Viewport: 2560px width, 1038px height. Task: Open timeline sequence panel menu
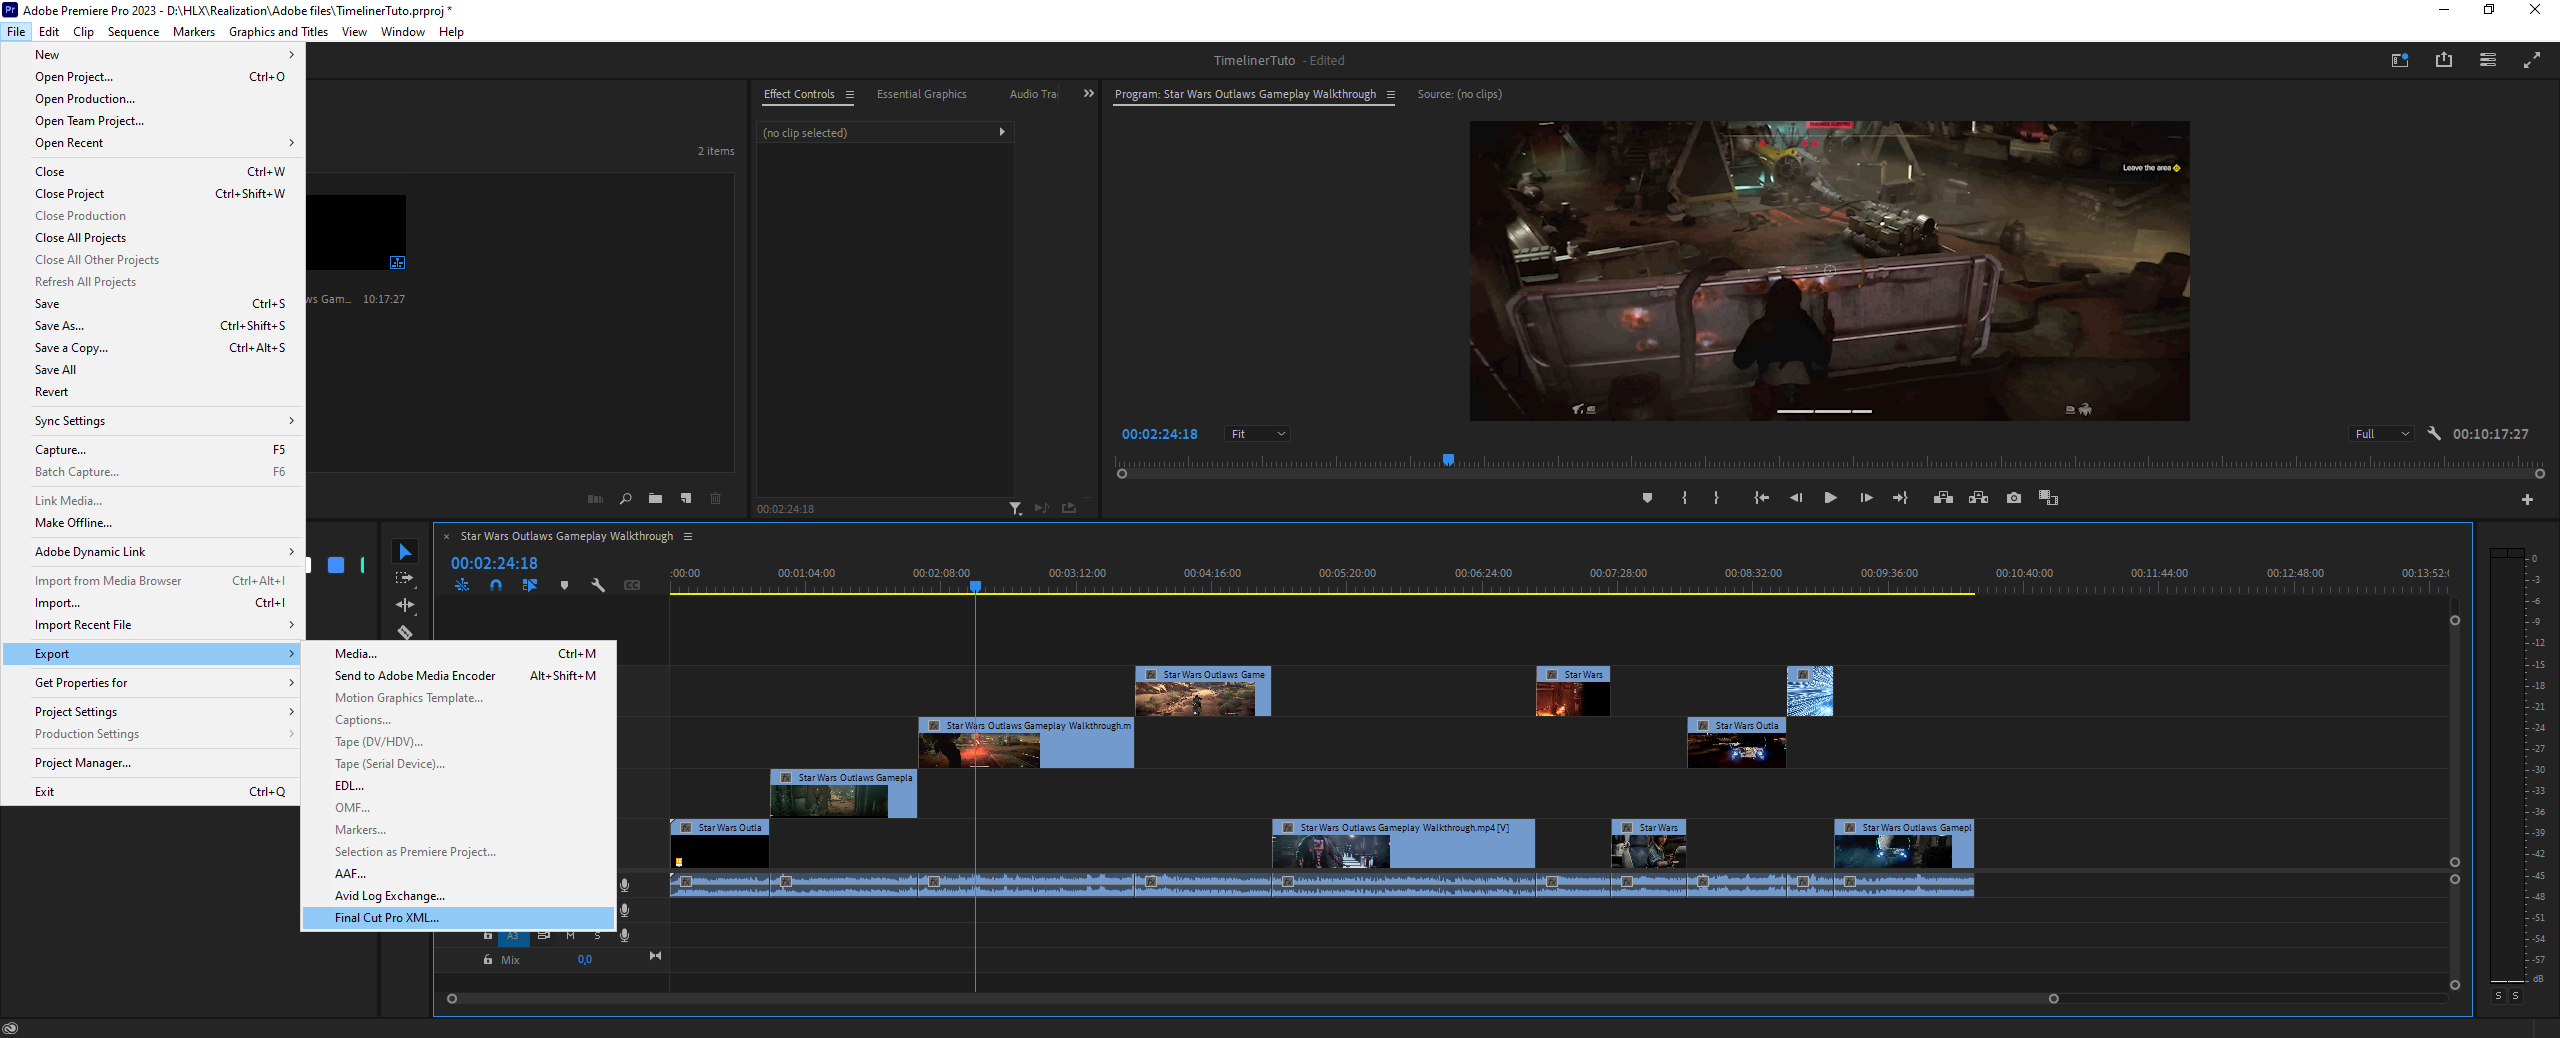click(x=688, y=536)
